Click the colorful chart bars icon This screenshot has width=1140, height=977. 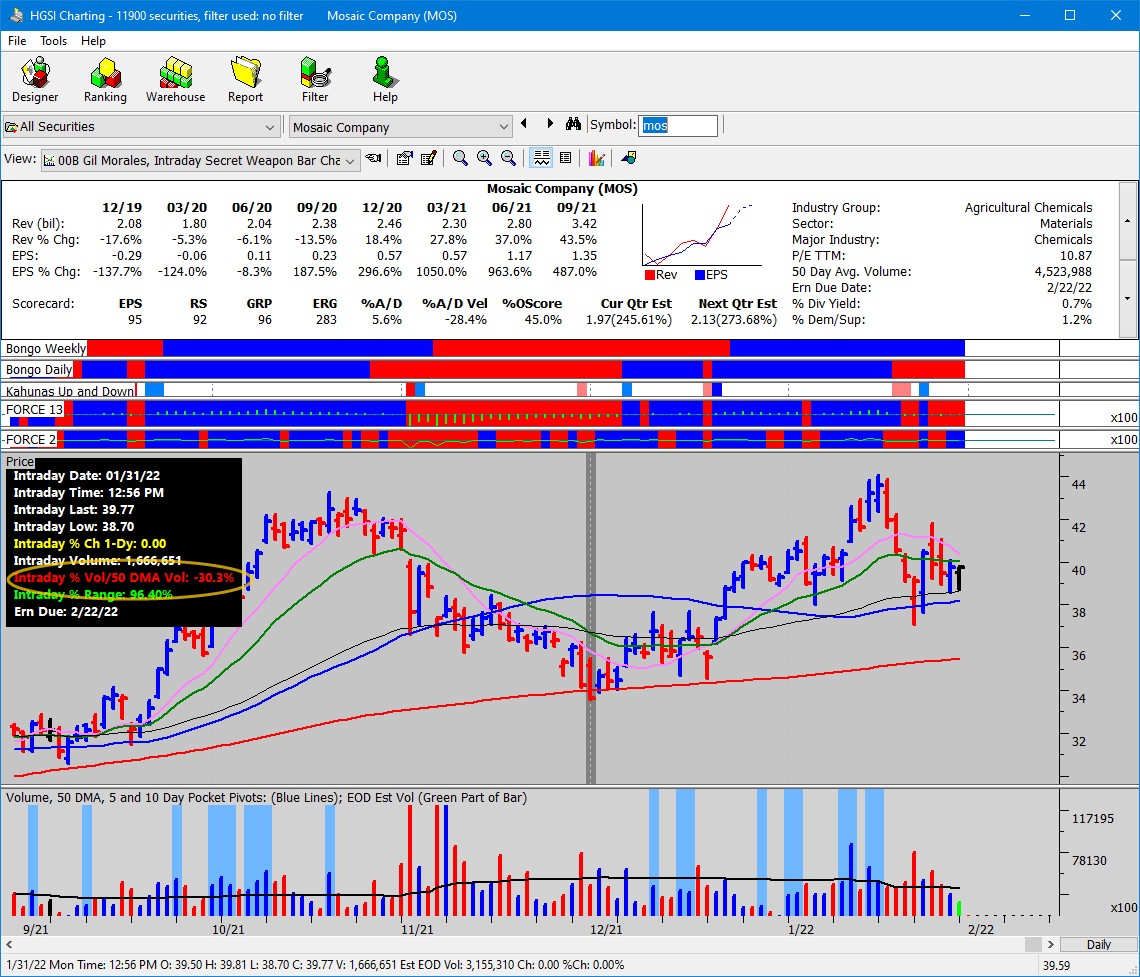pos(596,158)
